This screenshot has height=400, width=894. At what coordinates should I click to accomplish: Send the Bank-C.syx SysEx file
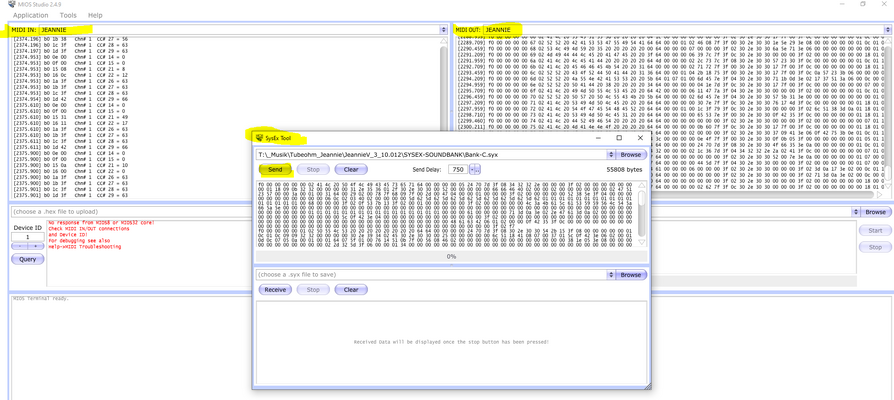click(275, 169)
